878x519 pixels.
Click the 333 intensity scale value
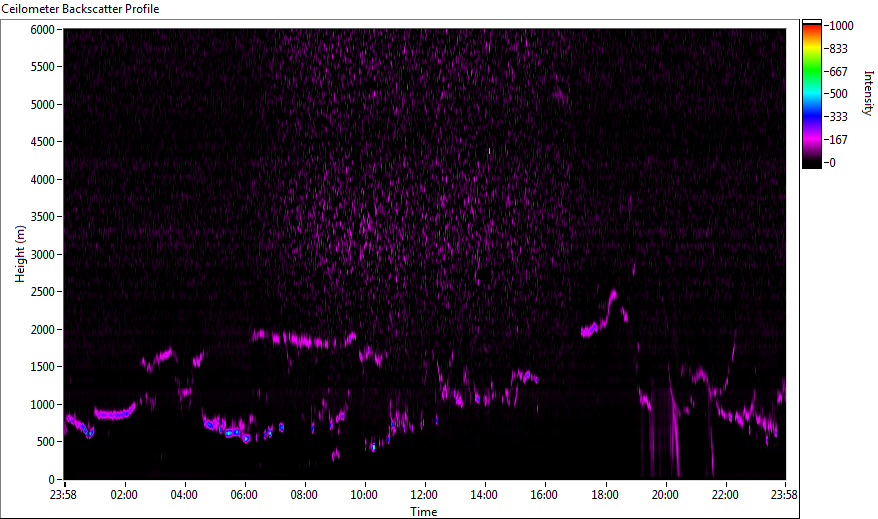[x=838, y=116]
